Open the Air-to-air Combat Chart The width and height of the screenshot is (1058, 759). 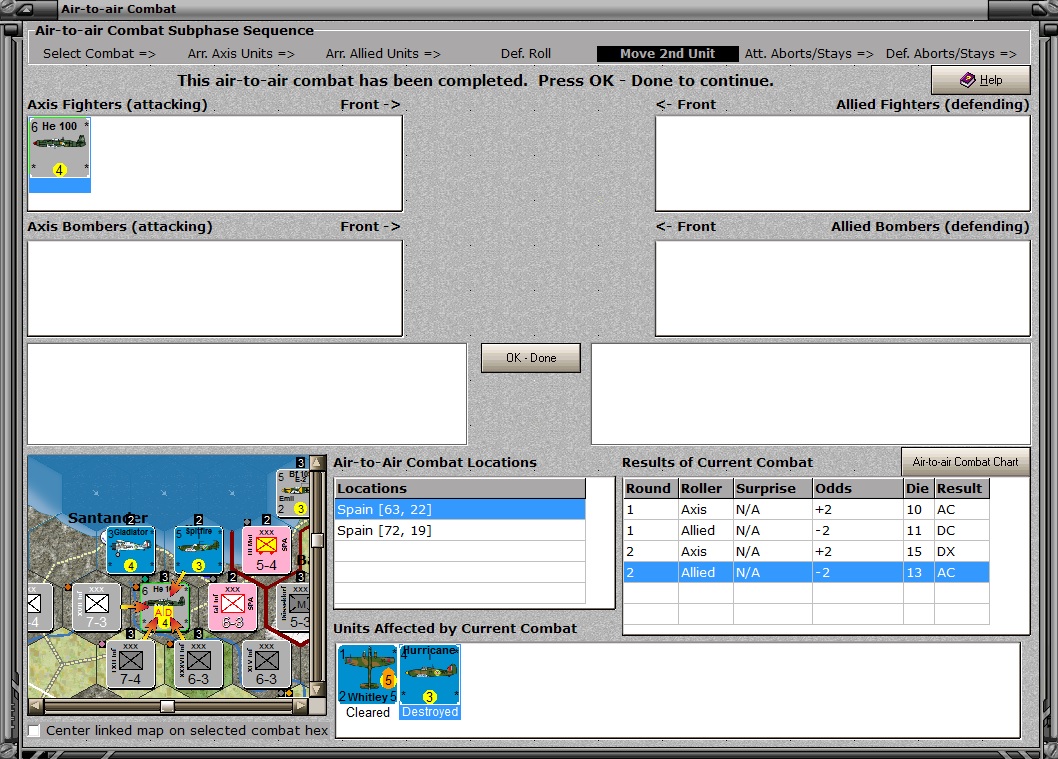click(965, 462)
